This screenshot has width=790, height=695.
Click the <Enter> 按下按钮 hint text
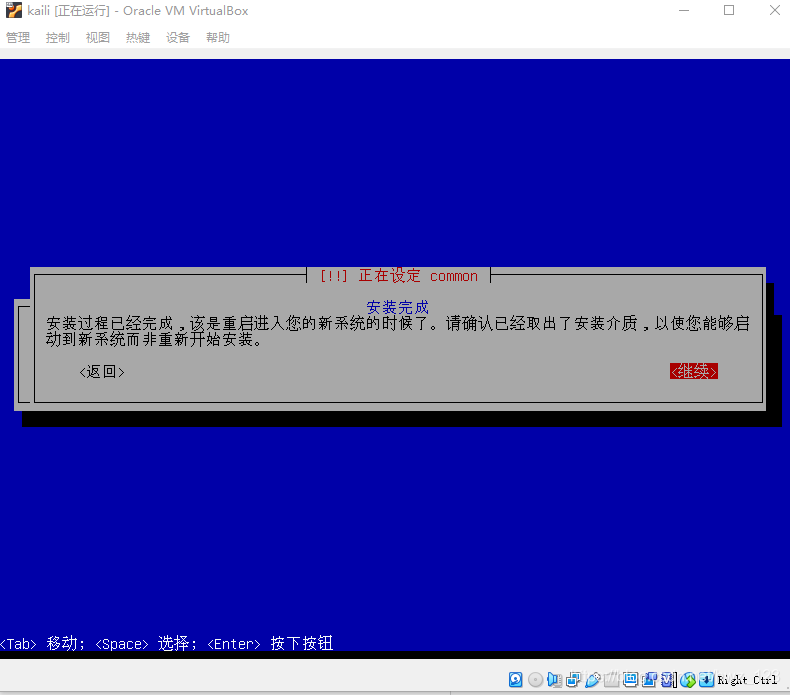(x=270, y=643)
